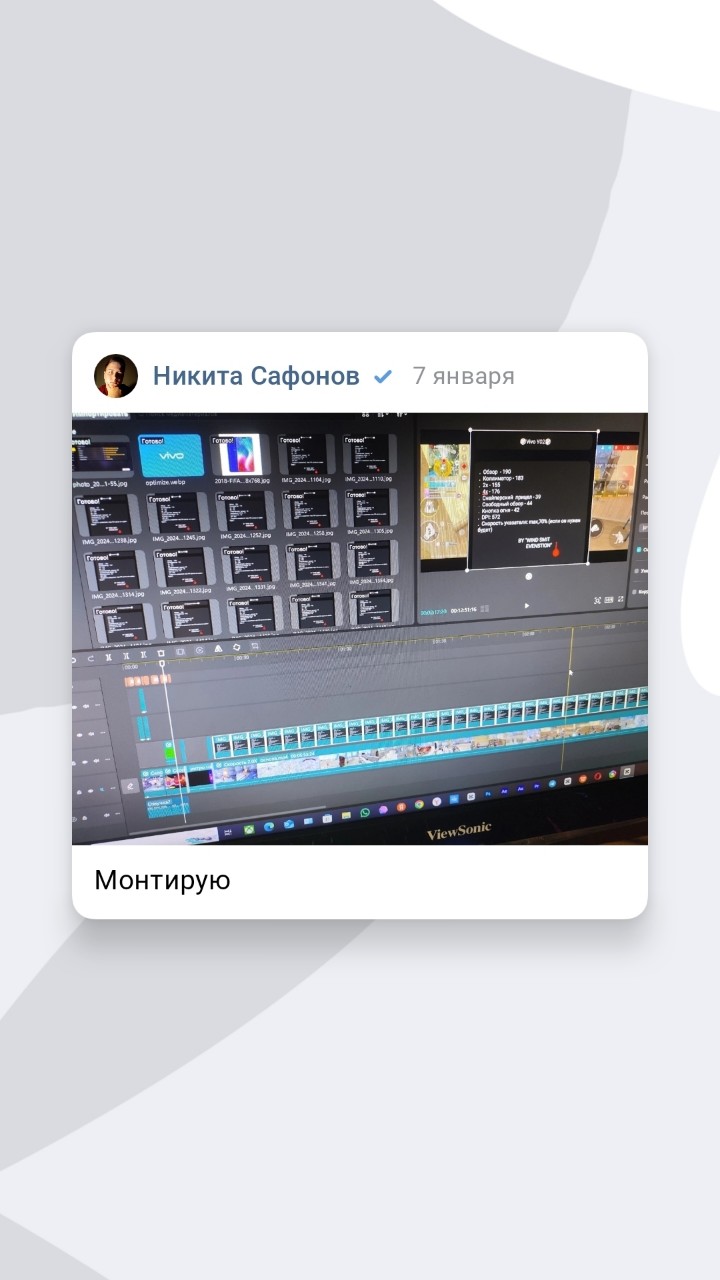Viewport: 720px width, 1280px height.
Task: Select the orange clips on the top timeline track
Action: pyautogui.click(x=147, y=680)
